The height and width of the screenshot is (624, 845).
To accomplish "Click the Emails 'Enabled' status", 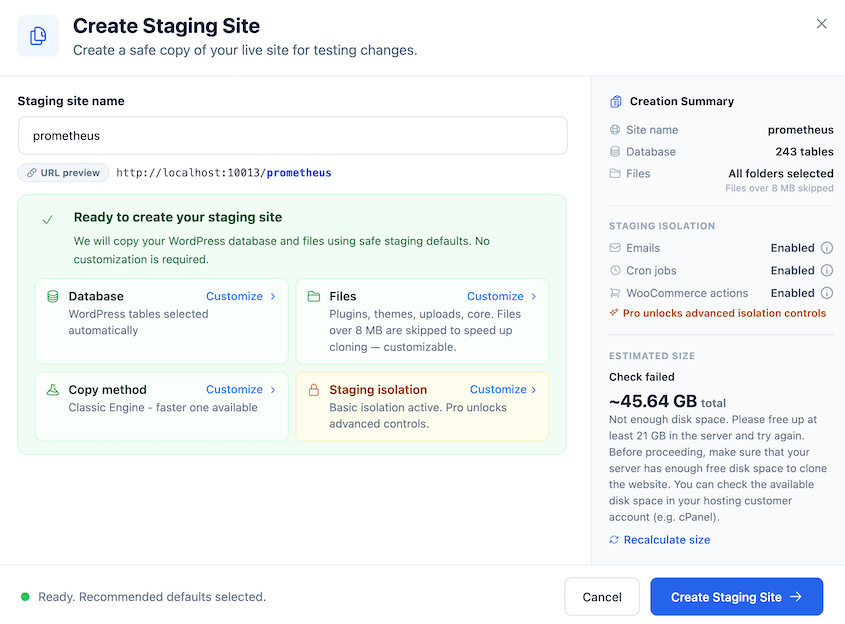I will point(792,248).
